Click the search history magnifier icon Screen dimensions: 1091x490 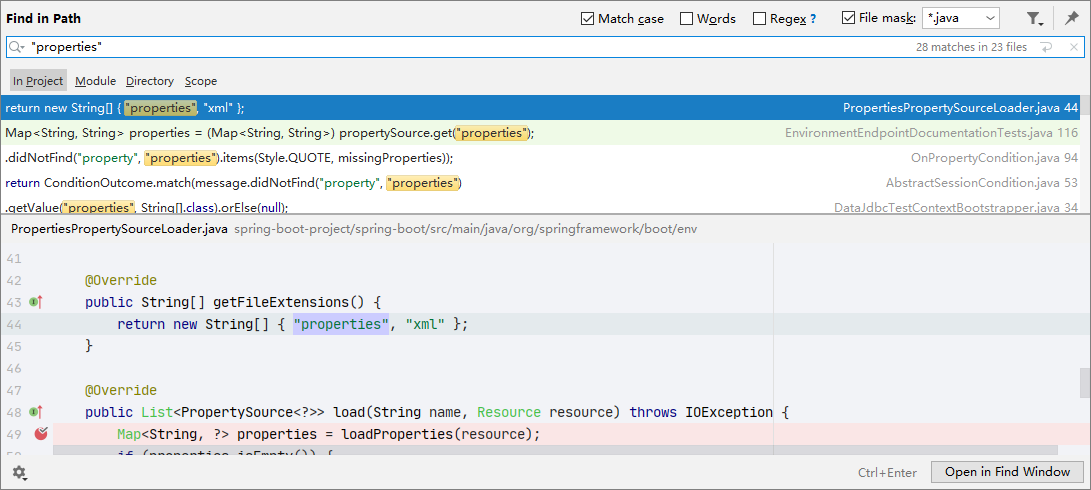17,47
